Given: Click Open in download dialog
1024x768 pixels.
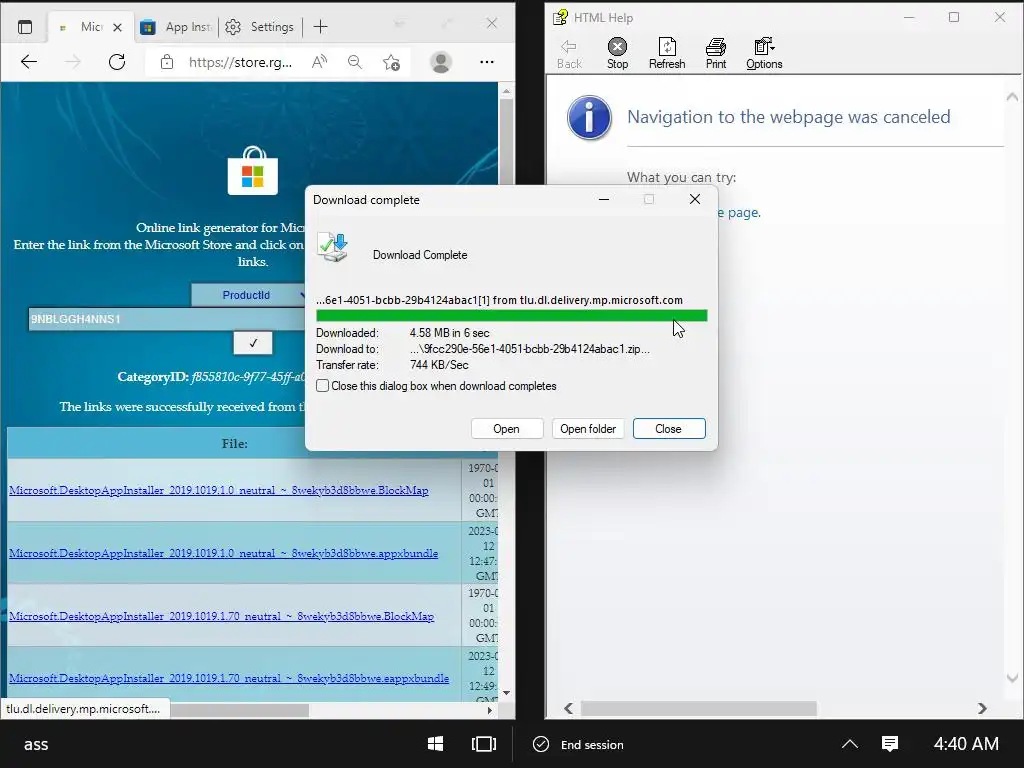Looking at the screenshot, I should click(x=507, y=429).
